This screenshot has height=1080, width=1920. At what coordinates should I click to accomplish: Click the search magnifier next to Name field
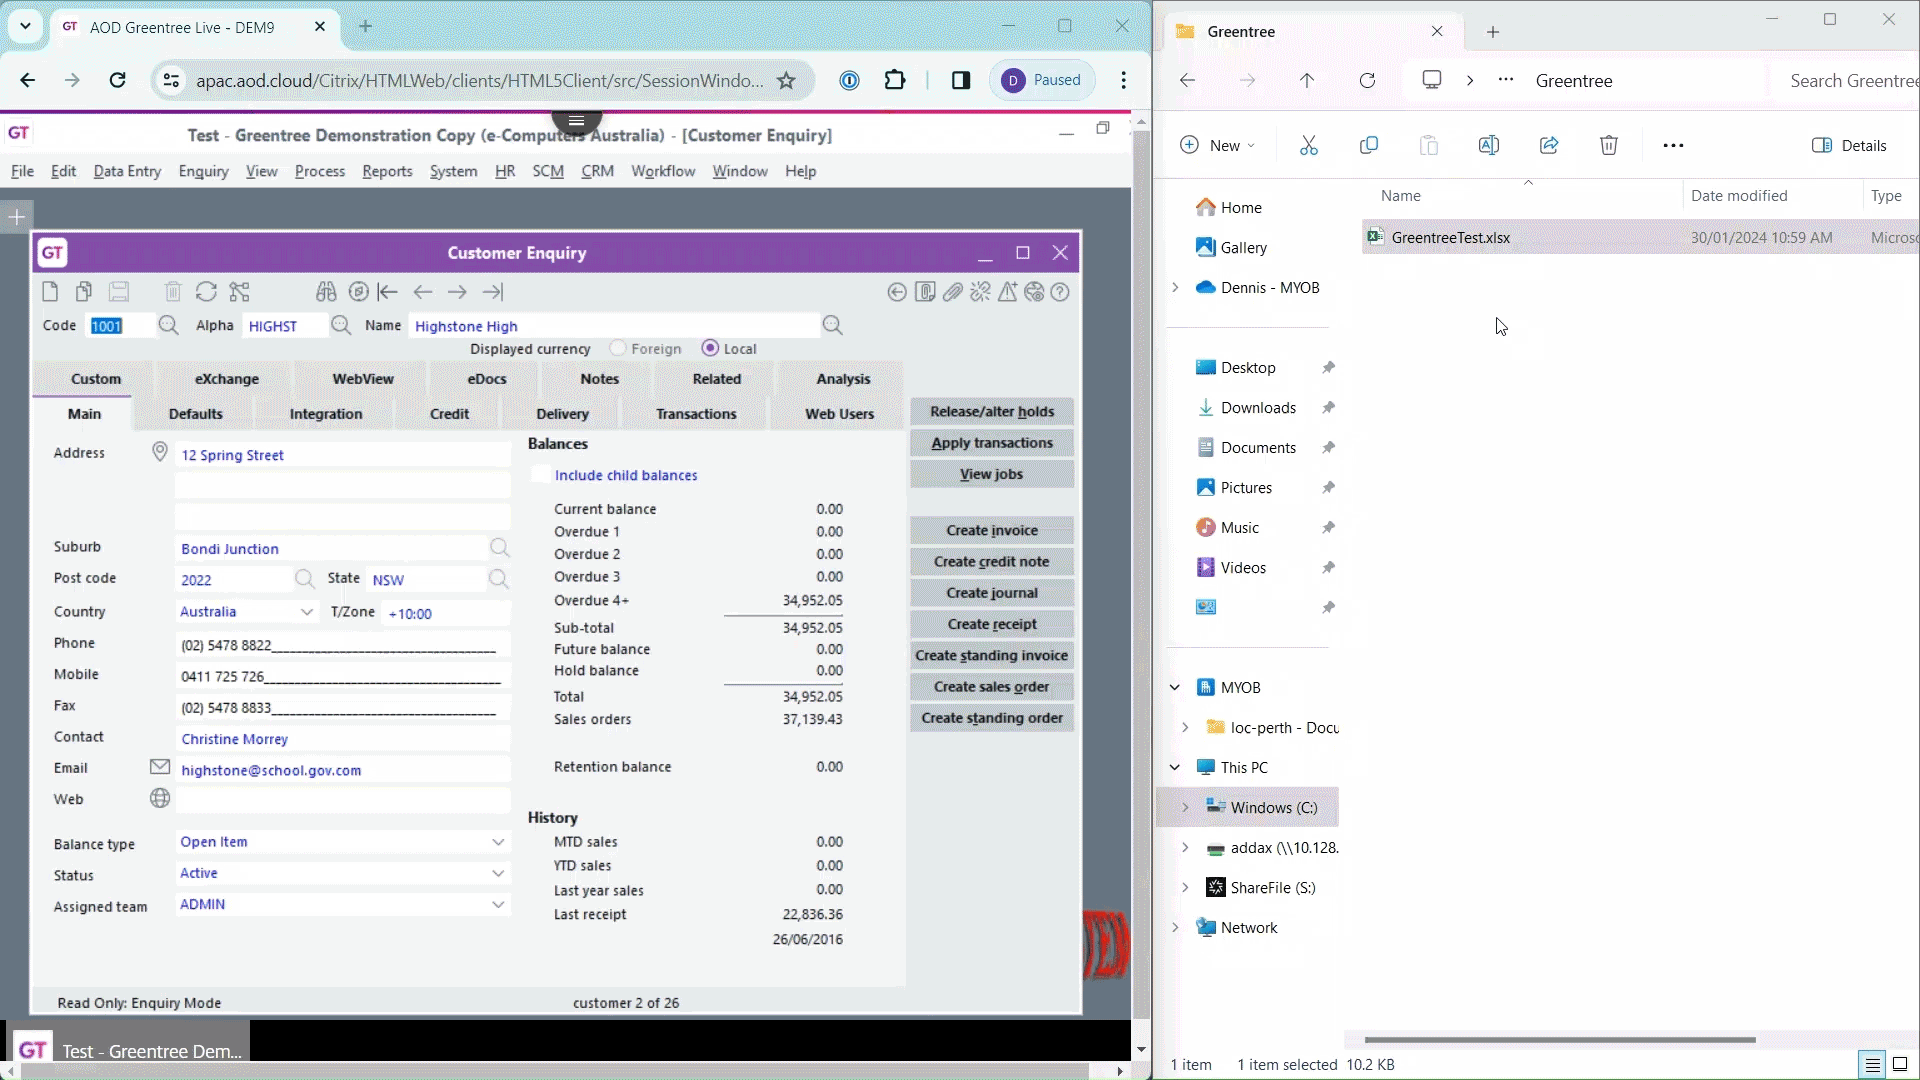pyautogui.click(x=832, y=325)
